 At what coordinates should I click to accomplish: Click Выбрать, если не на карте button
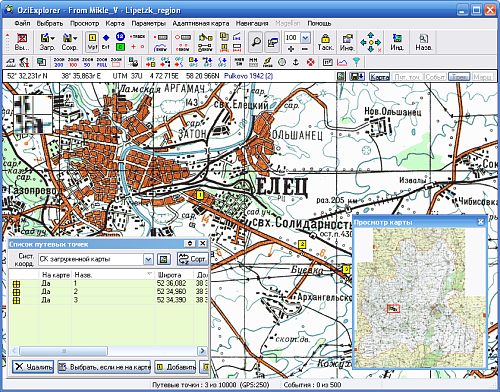pyautogui.click(x=104, y=367)
